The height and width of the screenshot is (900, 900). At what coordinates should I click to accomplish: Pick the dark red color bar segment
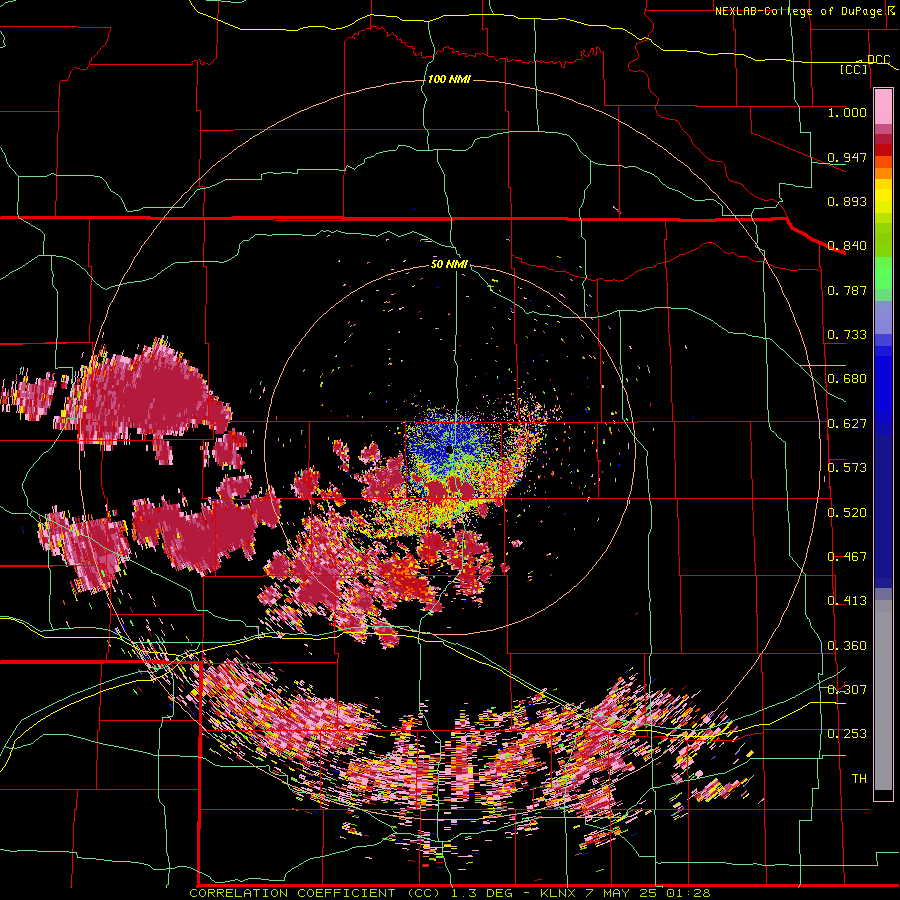pos(883,139)
